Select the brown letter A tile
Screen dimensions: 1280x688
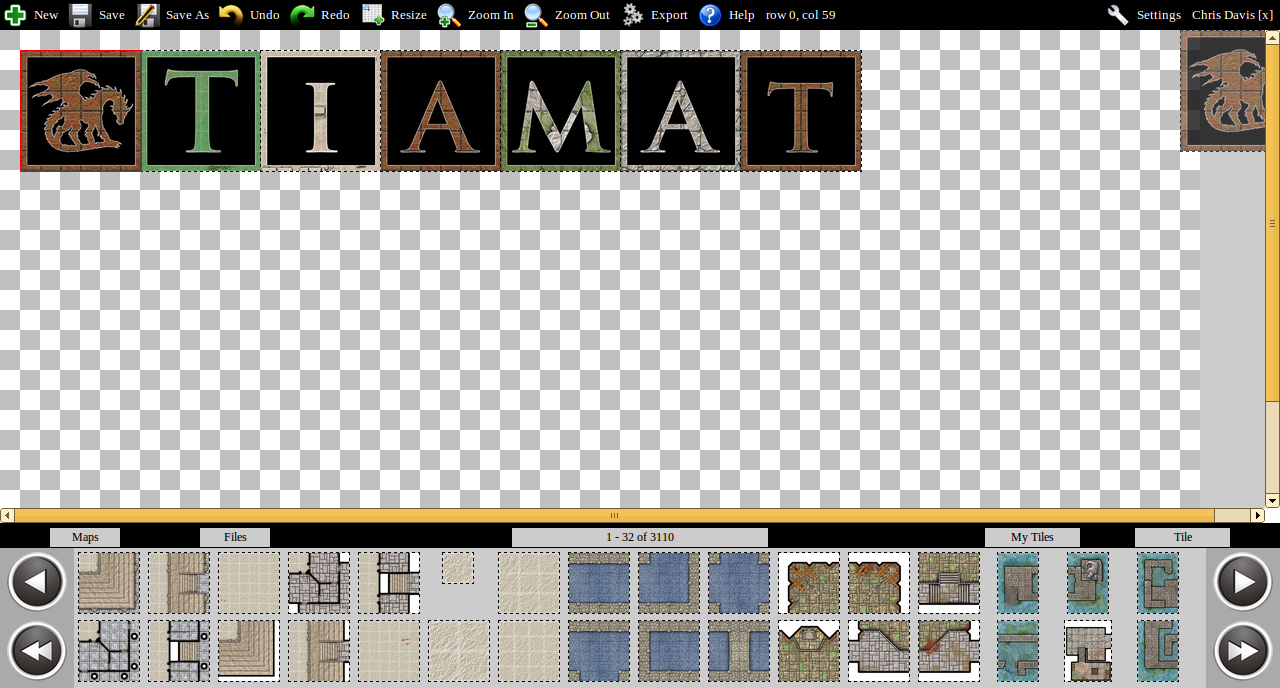point(441,111)
